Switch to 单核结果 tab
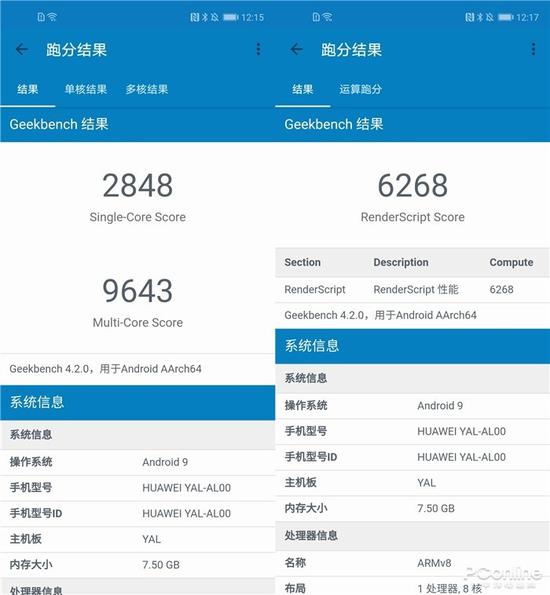 (x=86, y=90)
